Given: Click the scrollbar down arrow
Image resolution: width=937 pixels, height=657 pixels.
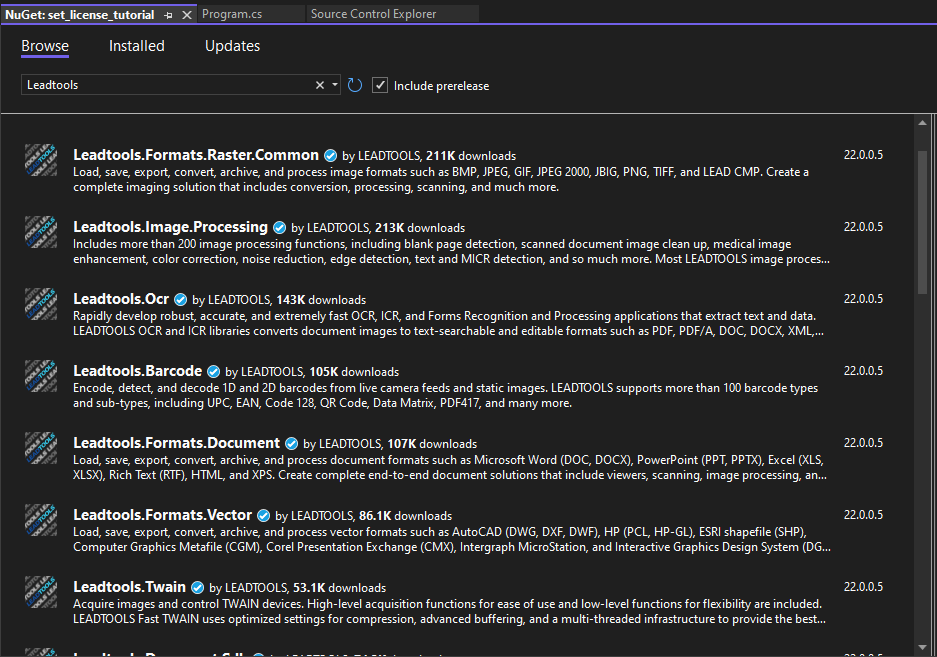Looking at the screenshot, I should 922,647.
